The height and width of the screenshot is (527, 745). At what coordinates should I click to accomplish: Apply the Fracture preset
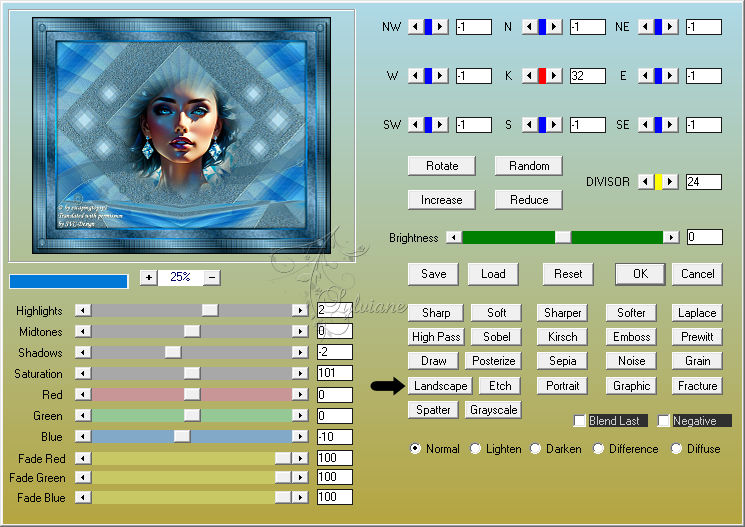click(x=697, y=385)
